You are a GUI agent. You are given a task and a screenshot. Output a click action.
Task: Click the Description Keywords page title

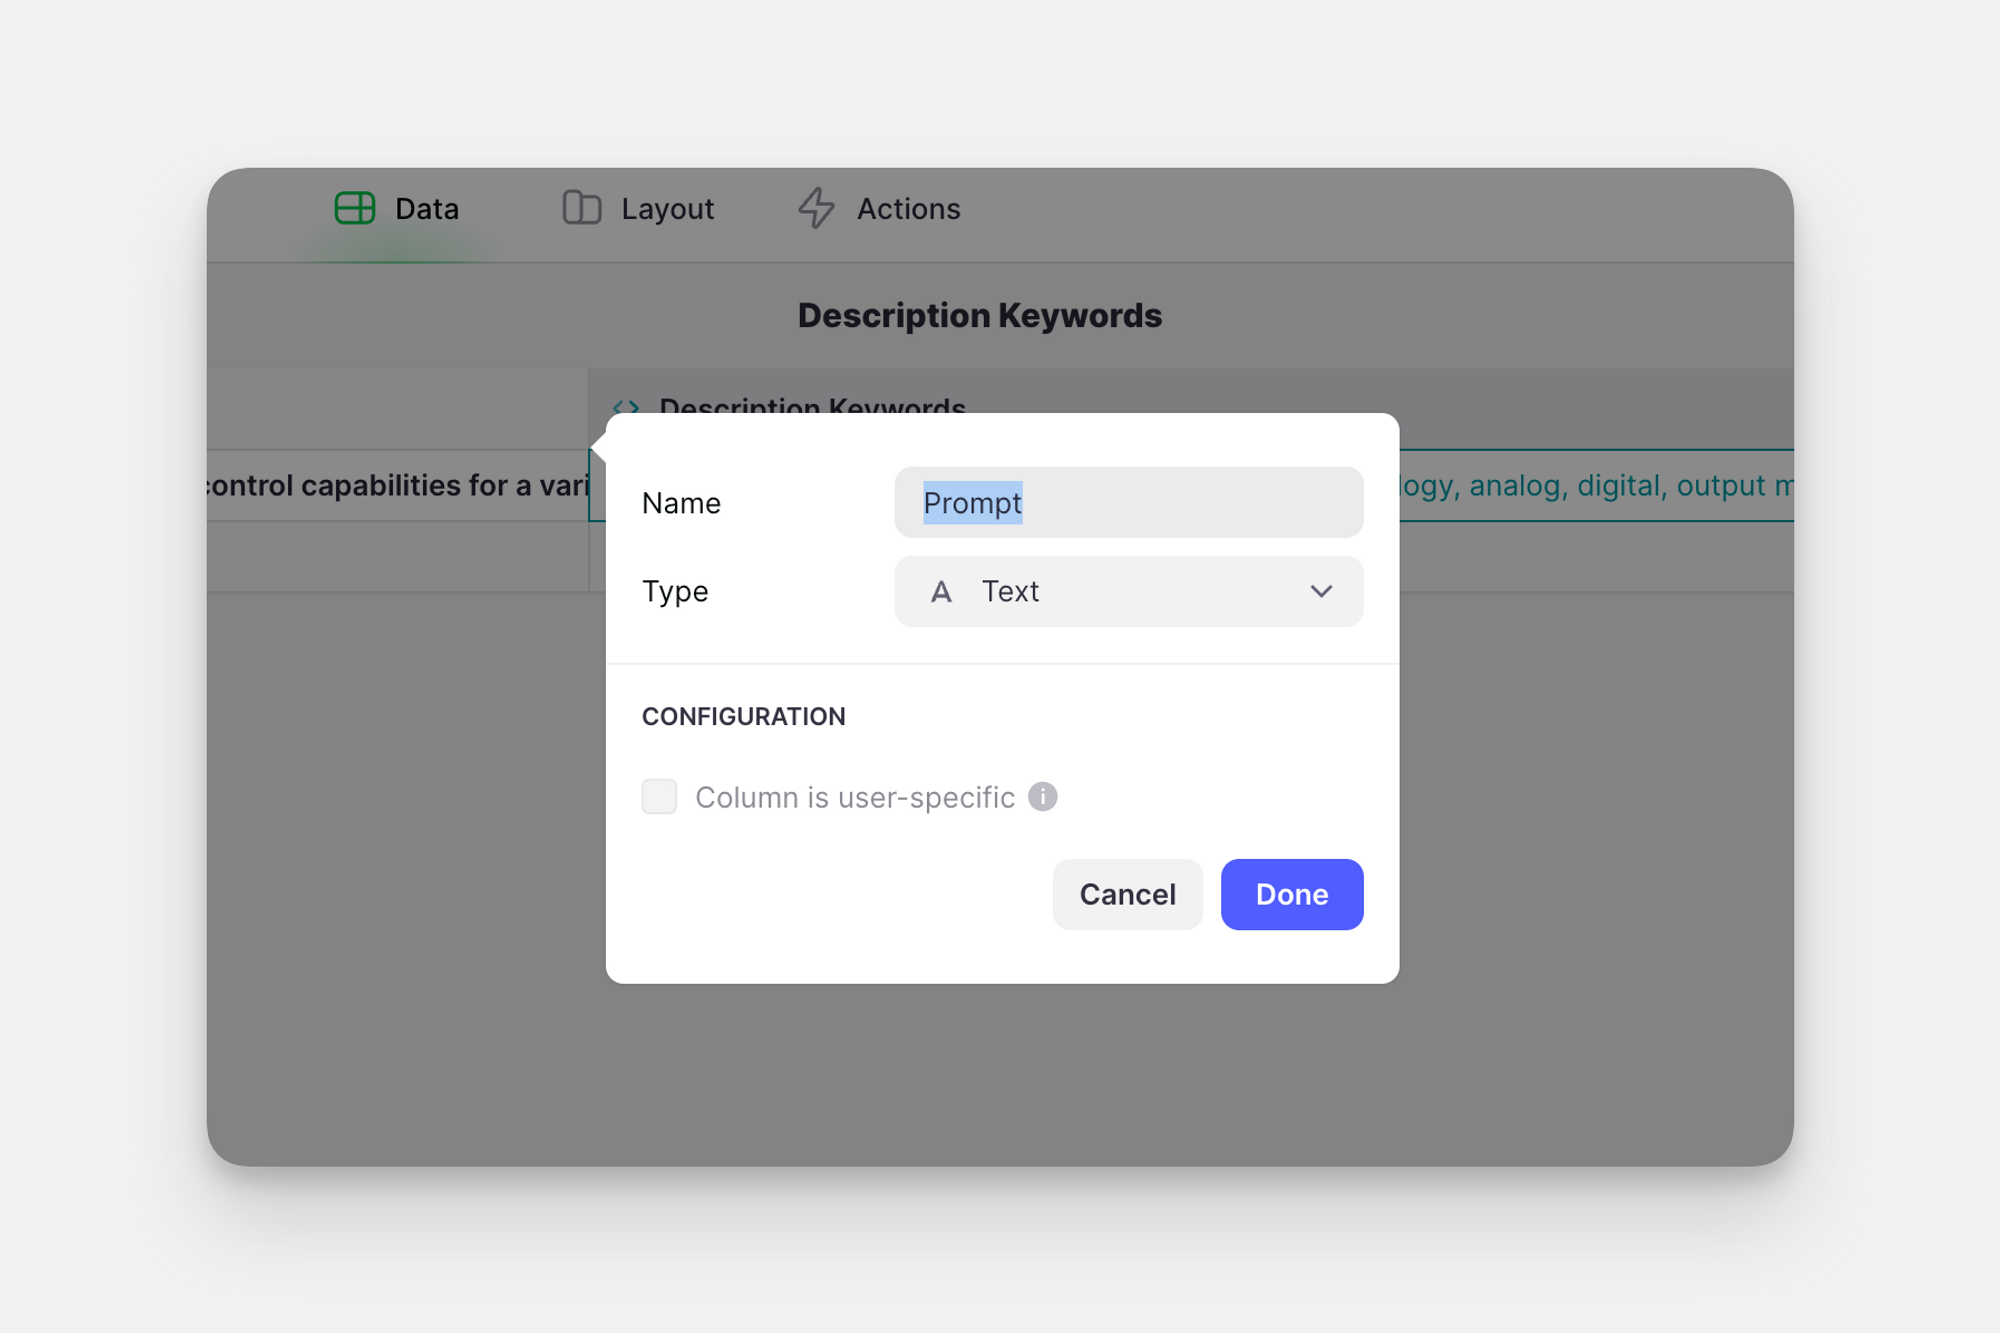pos(979,316)
